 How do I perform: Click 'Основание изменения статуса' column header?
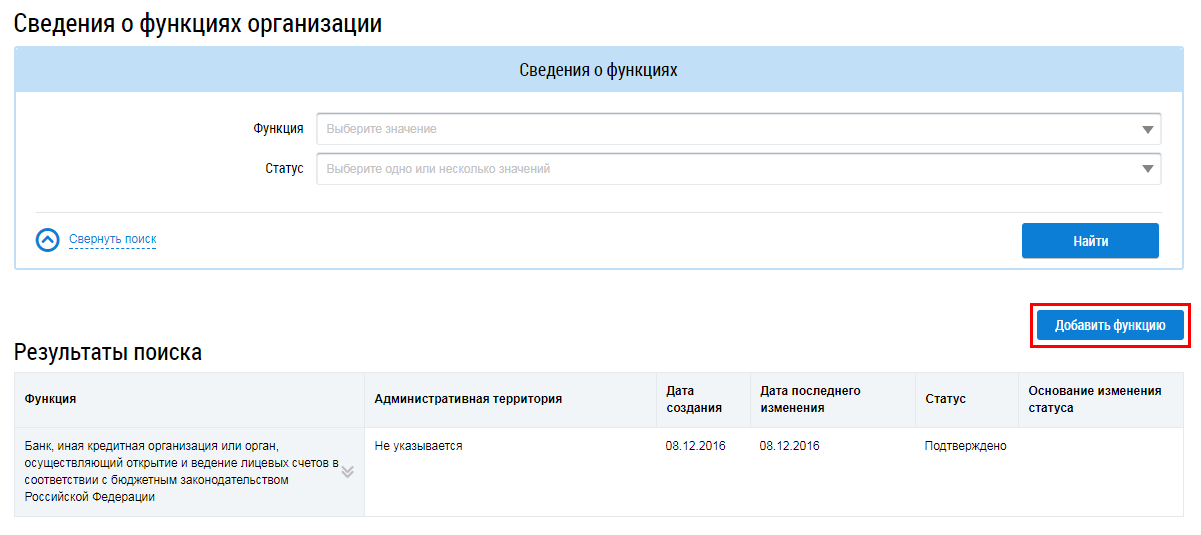click(x=1094, y=399)
